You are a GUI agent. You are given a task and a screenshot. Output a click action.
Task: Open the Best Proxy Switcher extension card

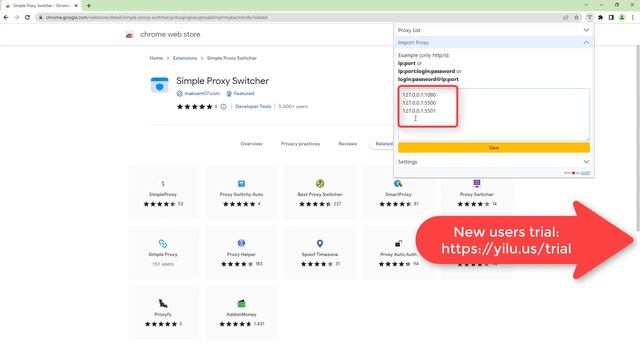coord(320,193)
